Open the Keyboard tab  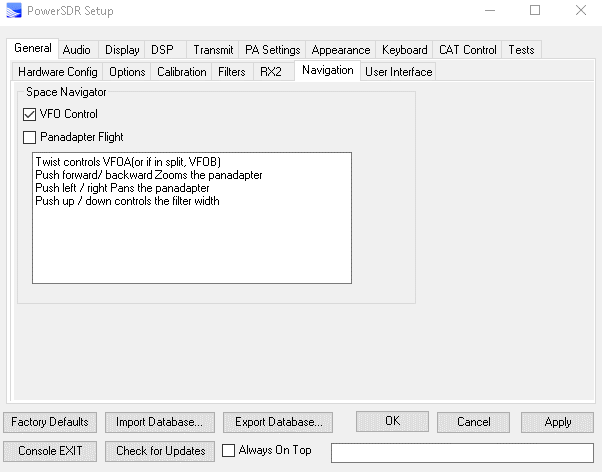pos(405,50)
